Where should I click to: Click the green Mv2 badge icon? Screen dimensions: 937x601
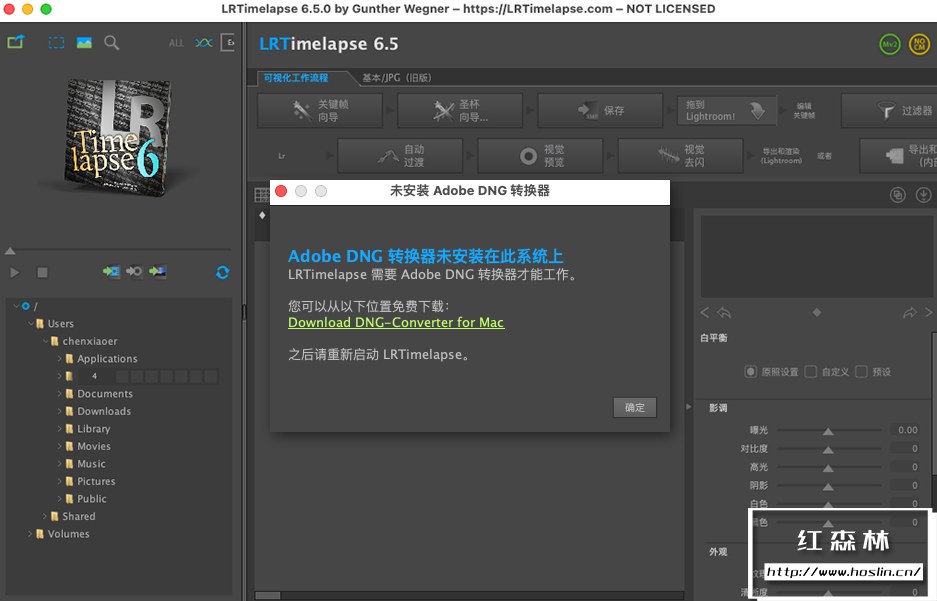click(x=890, y=44)
